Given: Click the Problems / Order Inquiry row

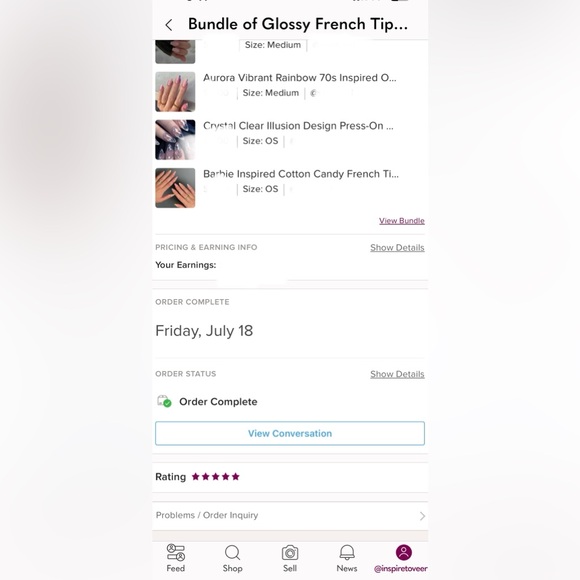Looking at the screenshot, I should [x=290, y=516].
